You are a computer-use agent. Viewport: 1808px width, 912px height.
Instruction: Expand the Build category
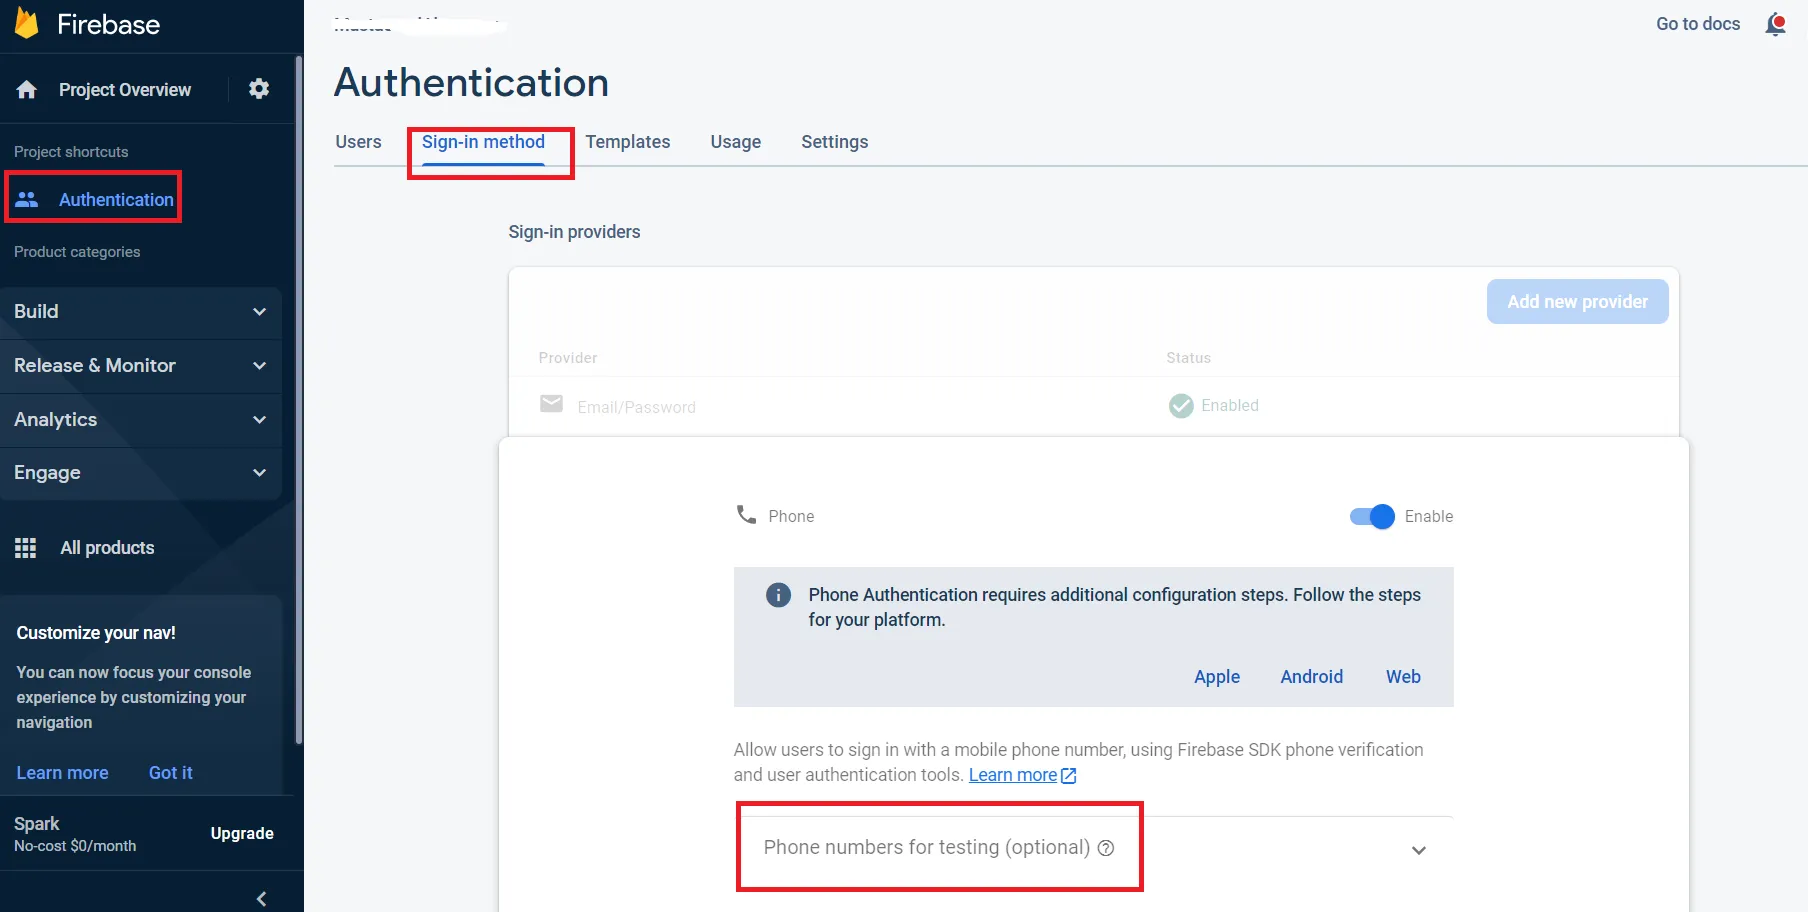(x=141, y=312)
